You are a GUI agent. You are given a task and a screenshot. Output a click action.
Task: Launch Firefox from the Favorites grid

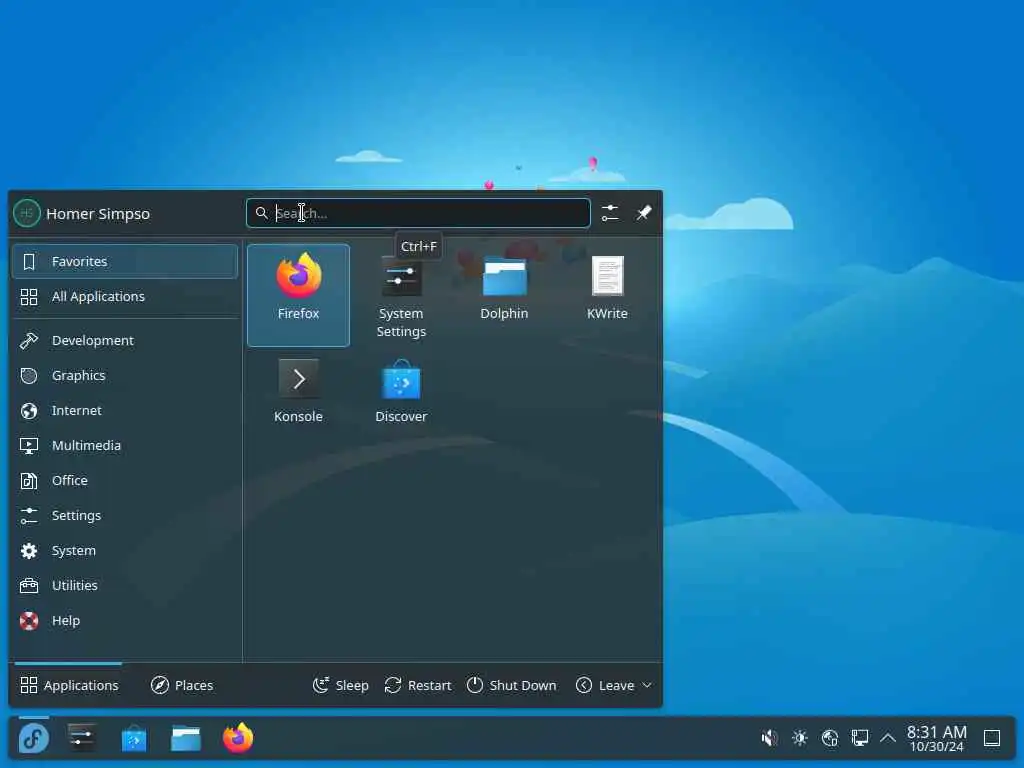(x=298, y=295)
